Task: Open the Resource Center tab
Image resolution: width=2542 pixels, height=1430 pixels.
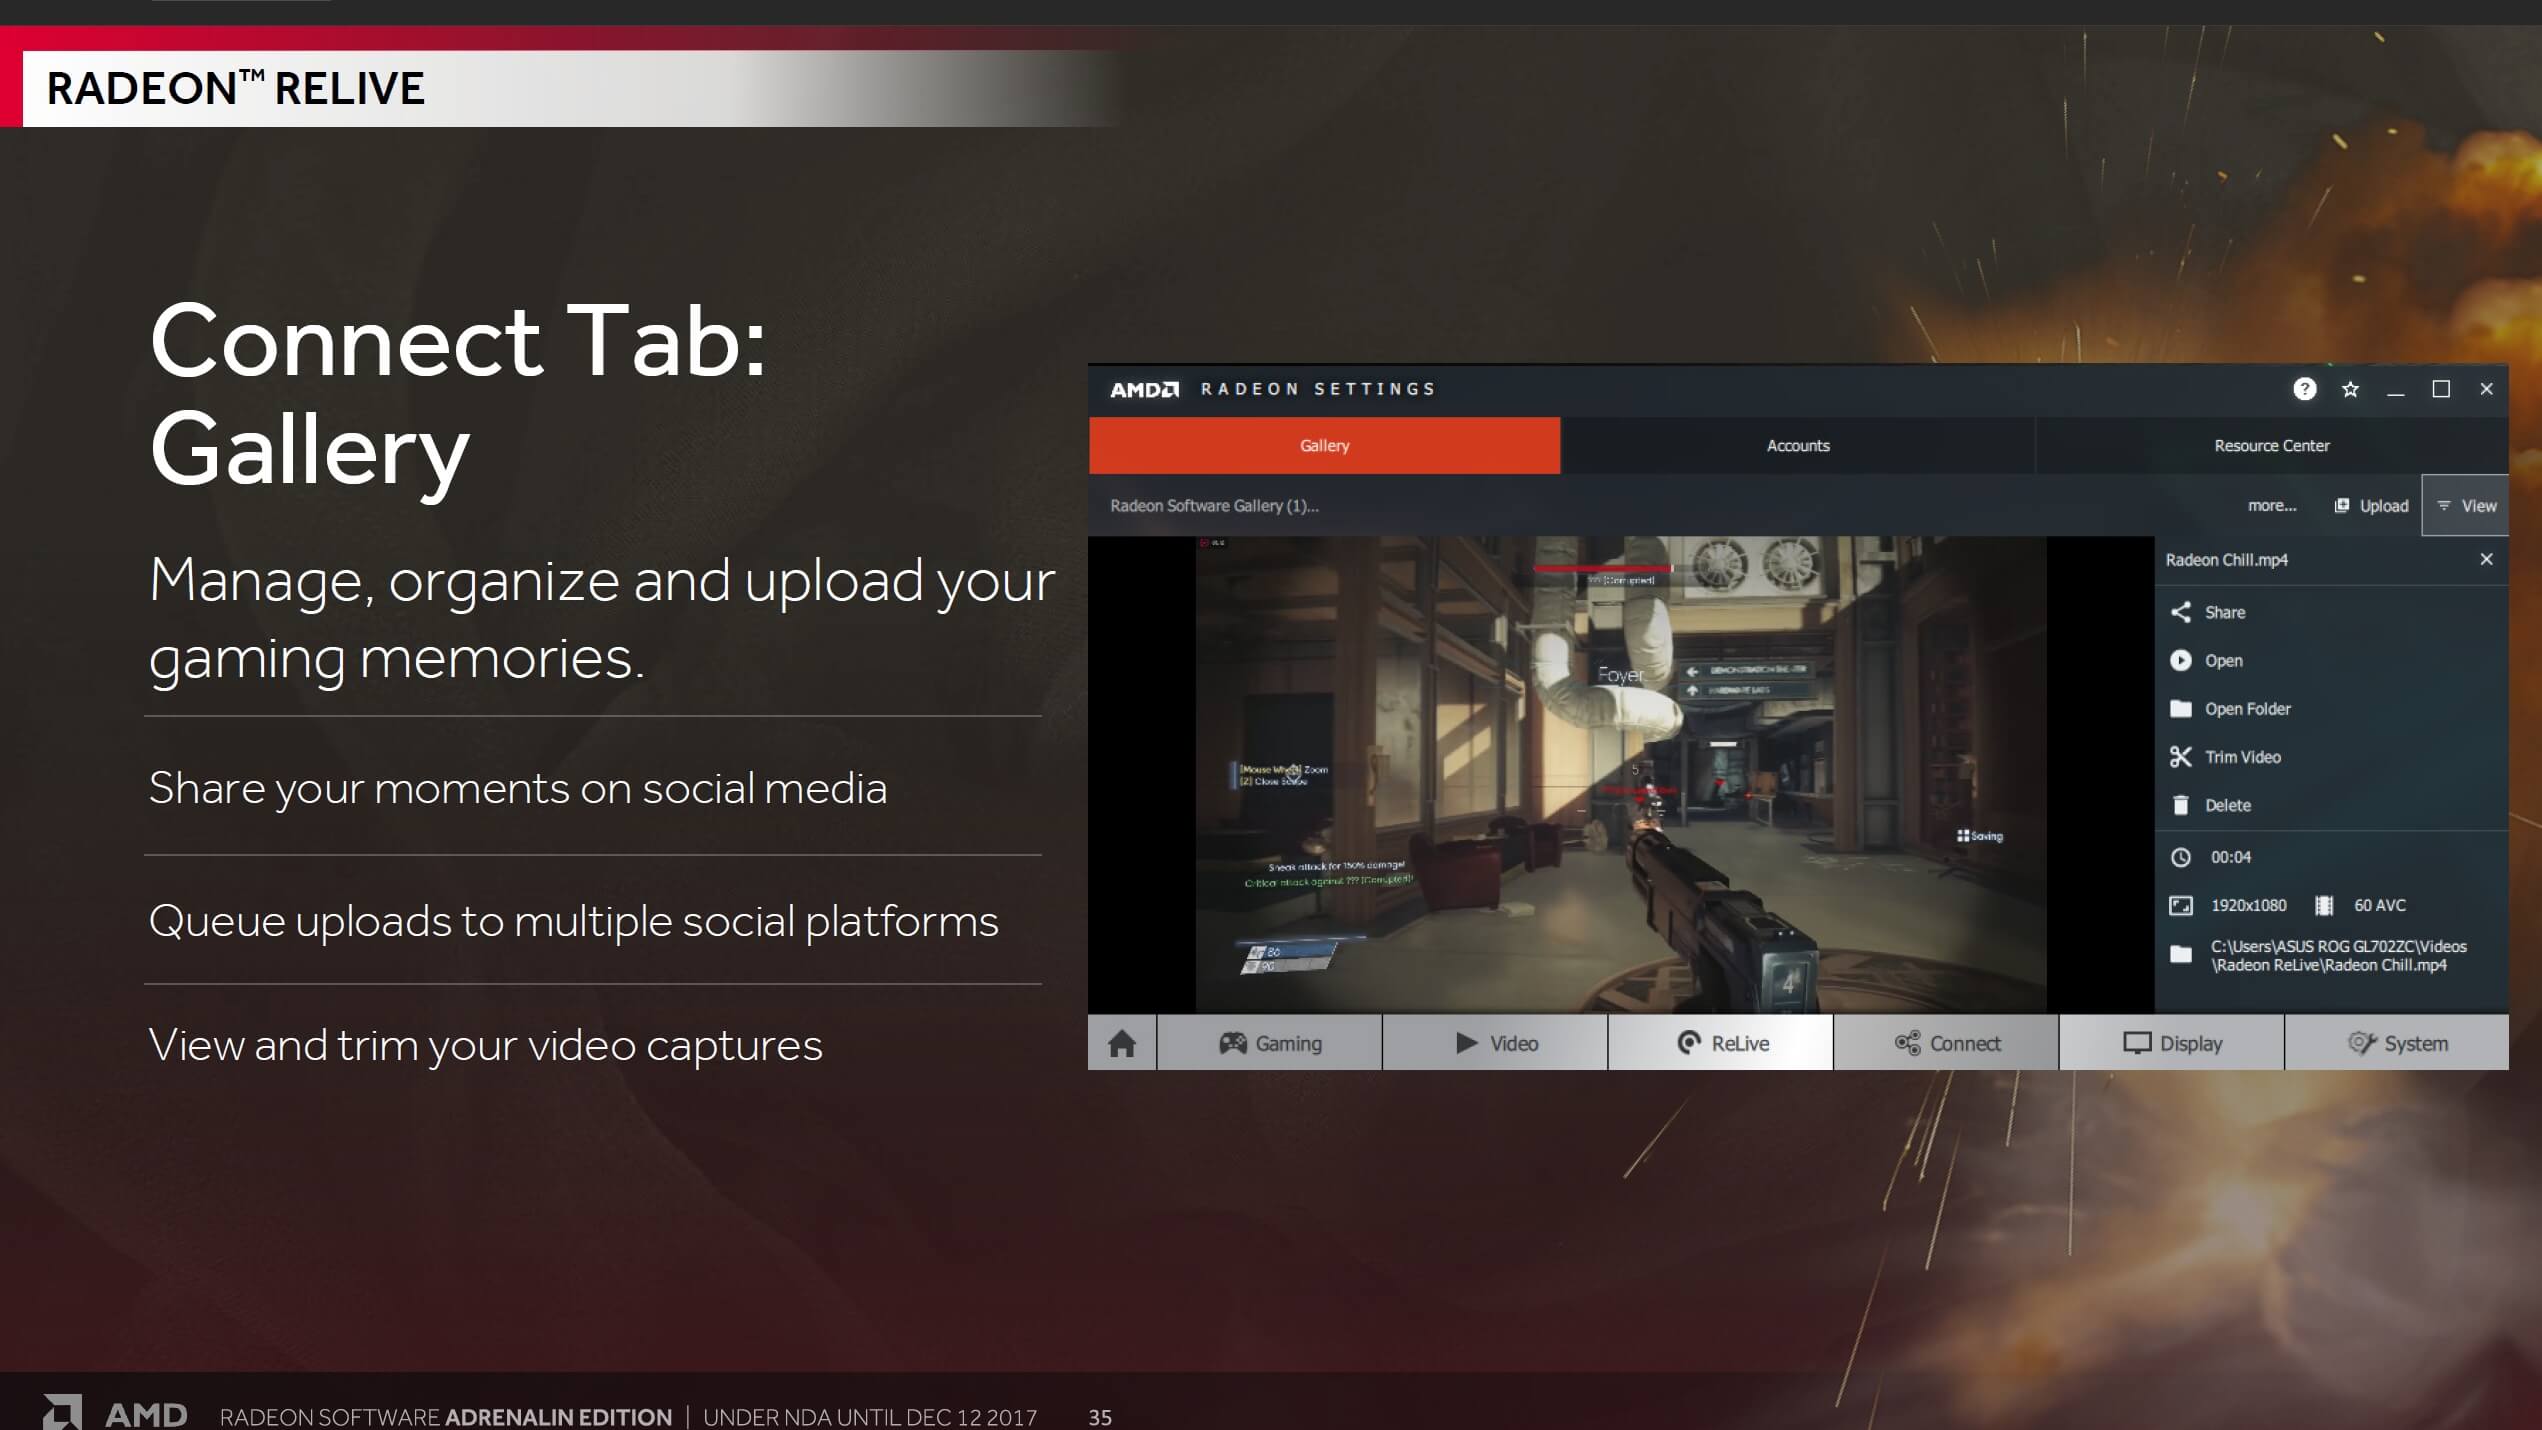Action: click(x=2271, y=446)
